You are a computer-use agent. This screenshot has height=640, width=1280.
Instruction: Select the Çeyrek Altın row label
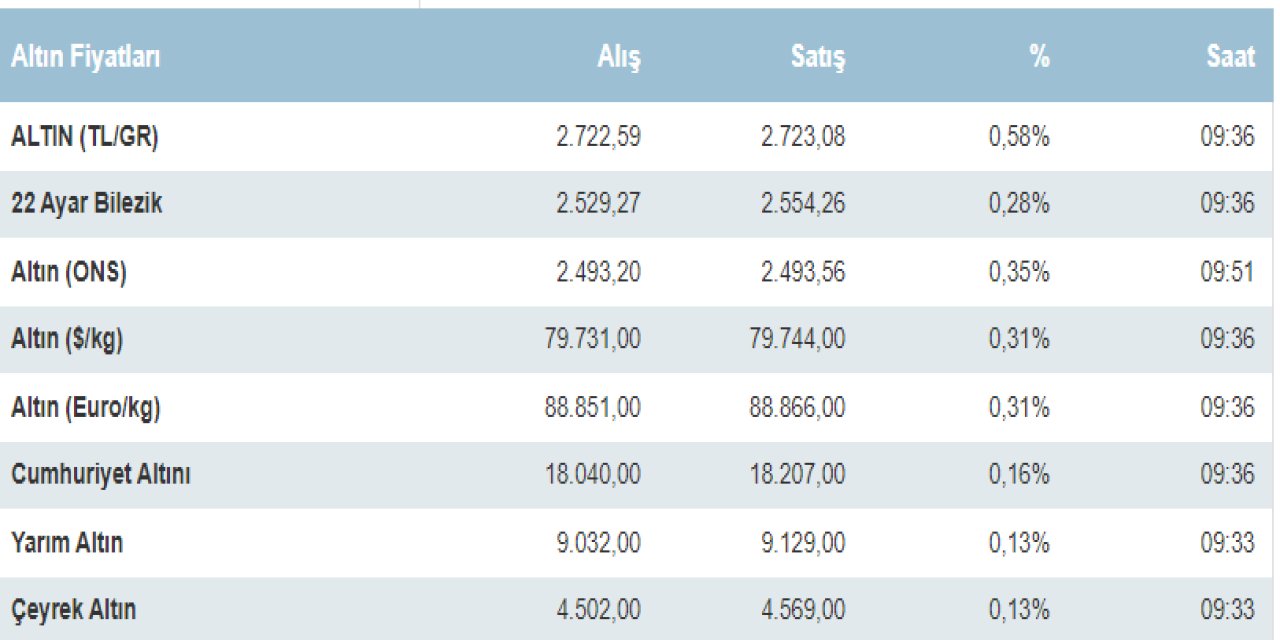tap(74, 610)
